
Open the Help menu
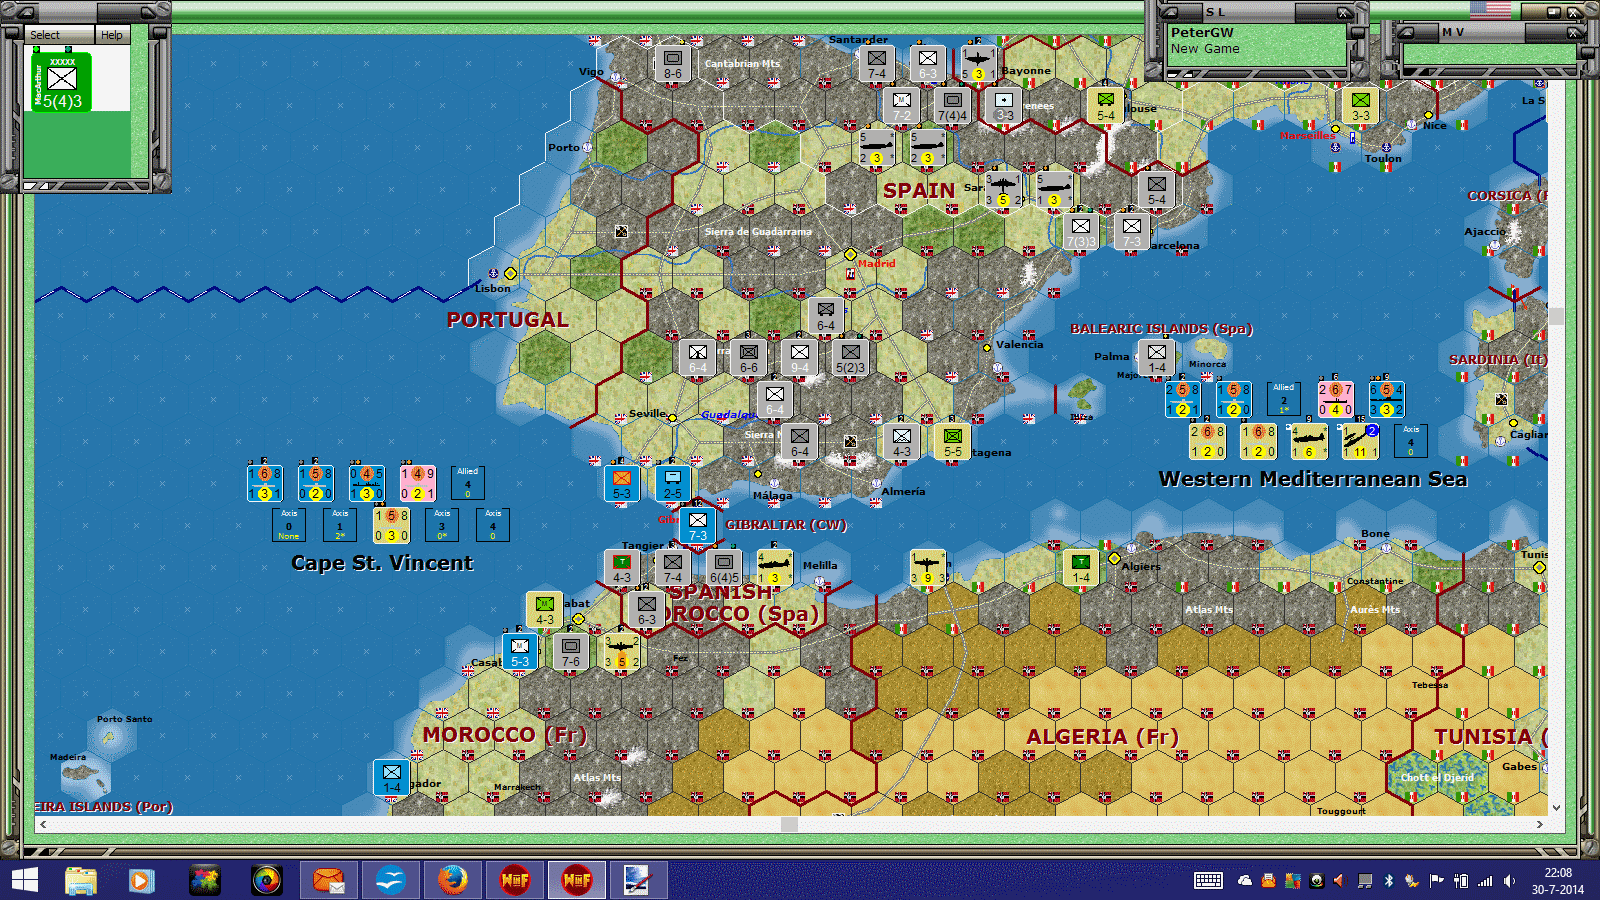(x=112, y=35)
